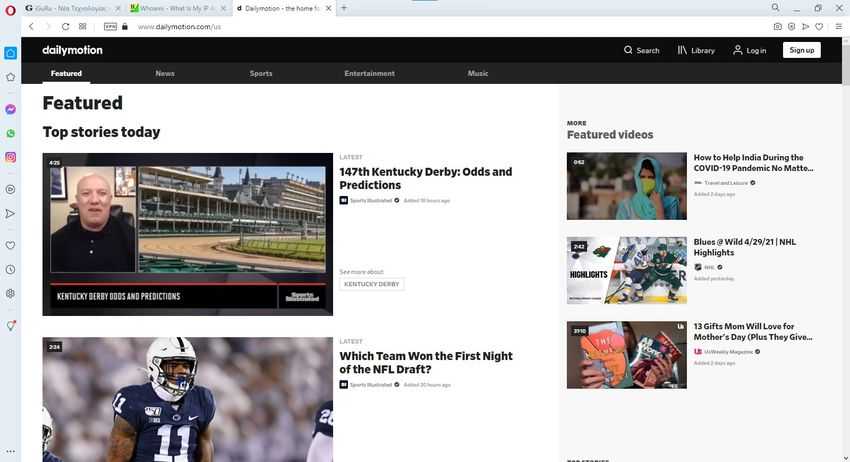Screen dimensions: 850x462
Task: Open the Library page
Action: coord(696,50)
